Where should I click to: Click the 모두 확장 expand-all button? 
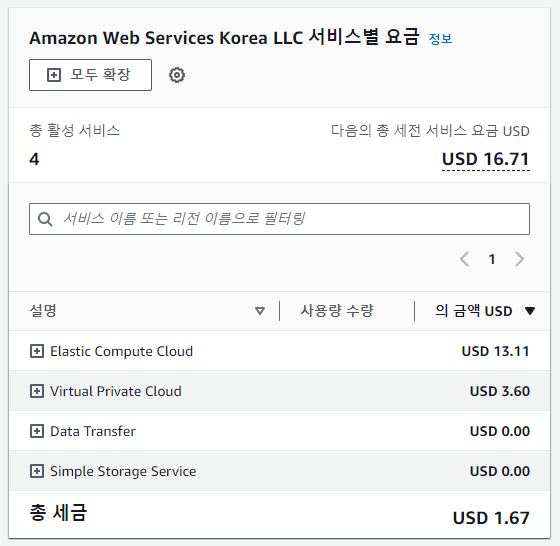[x=90, y=75]
